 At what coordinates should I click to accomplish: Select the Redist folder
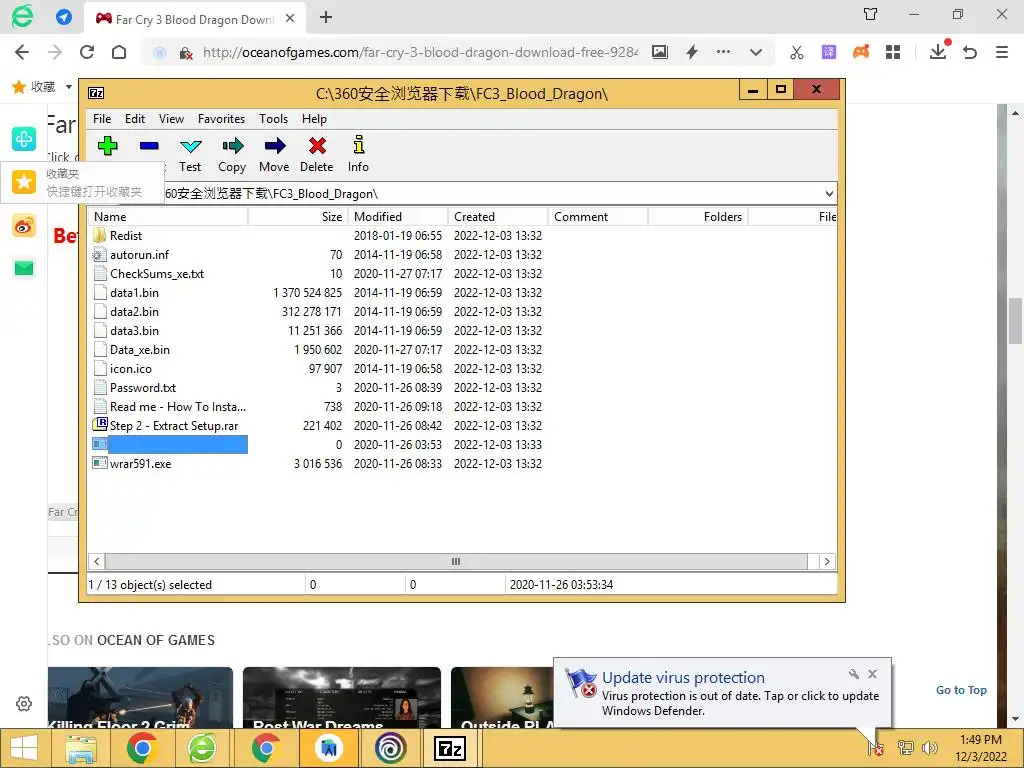point(125,236)
